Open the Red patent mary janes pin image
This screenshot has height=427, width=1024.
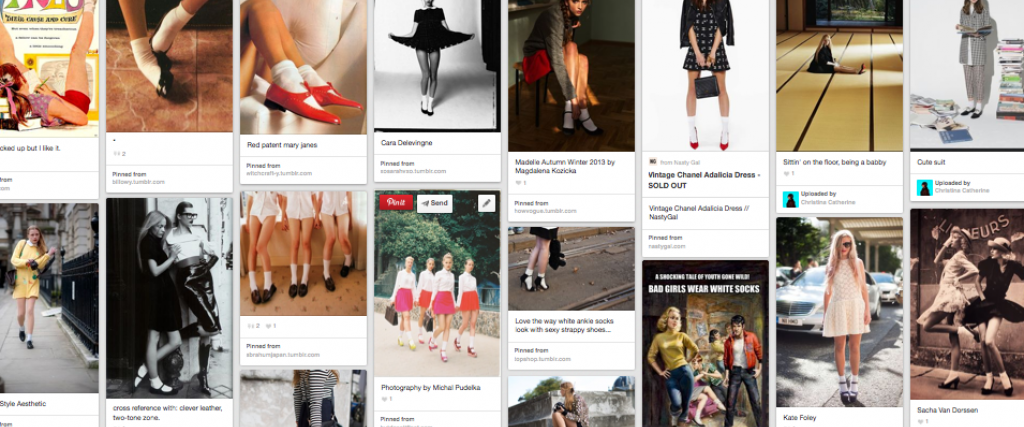303,65
